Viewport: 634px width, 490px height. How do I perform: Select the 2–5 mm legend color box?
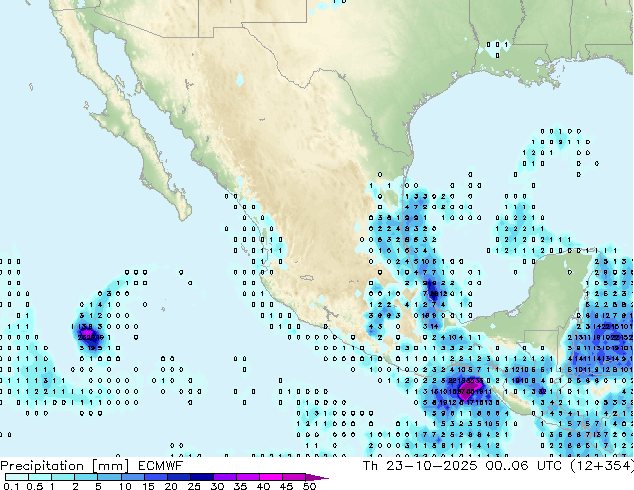coord(86,477)
